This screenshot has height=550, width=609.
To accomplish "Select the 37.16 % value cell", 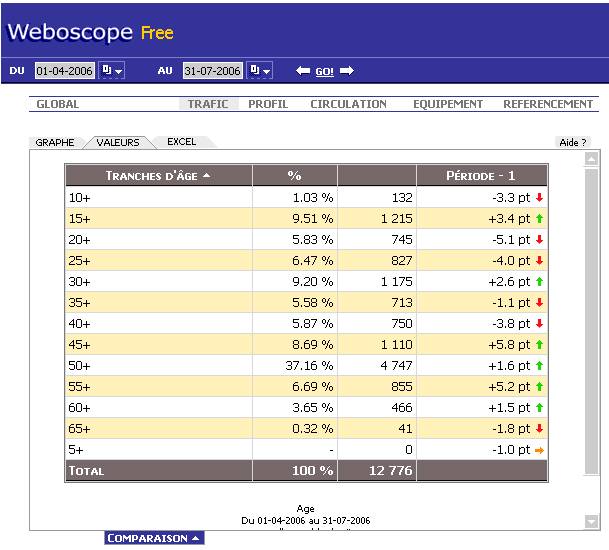I will coord(295,366).
